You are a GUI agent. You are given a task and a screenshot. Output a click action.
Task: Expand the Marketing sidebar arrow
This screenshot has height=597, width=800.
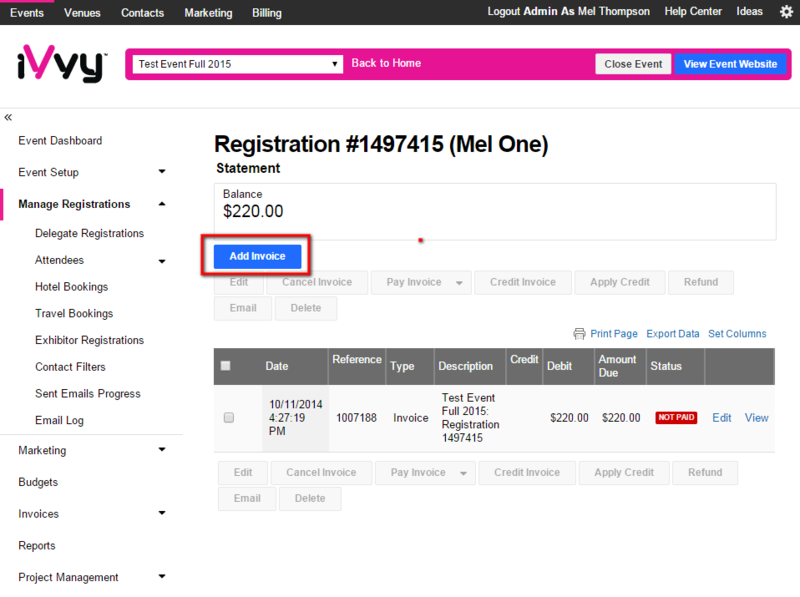[x=162, y=450]
